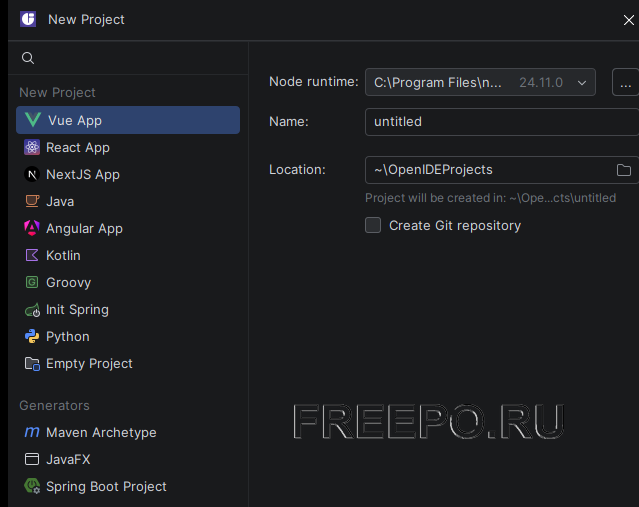Click the ellipsis button beside Node runtime
This screenshot has height=507, width=639.
[625, 82]
